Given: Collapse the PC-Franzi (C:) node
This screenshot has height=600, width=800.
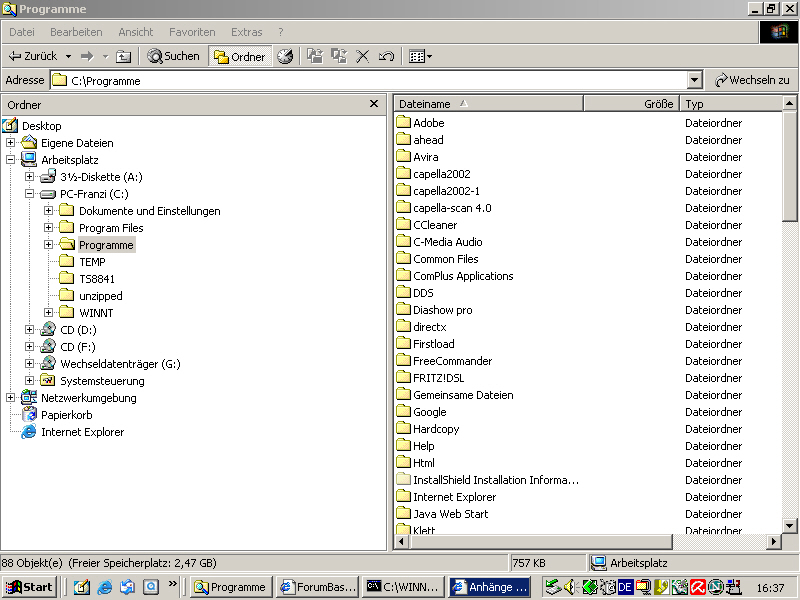Looking at the screenshot, I should [x=29, y=194].
